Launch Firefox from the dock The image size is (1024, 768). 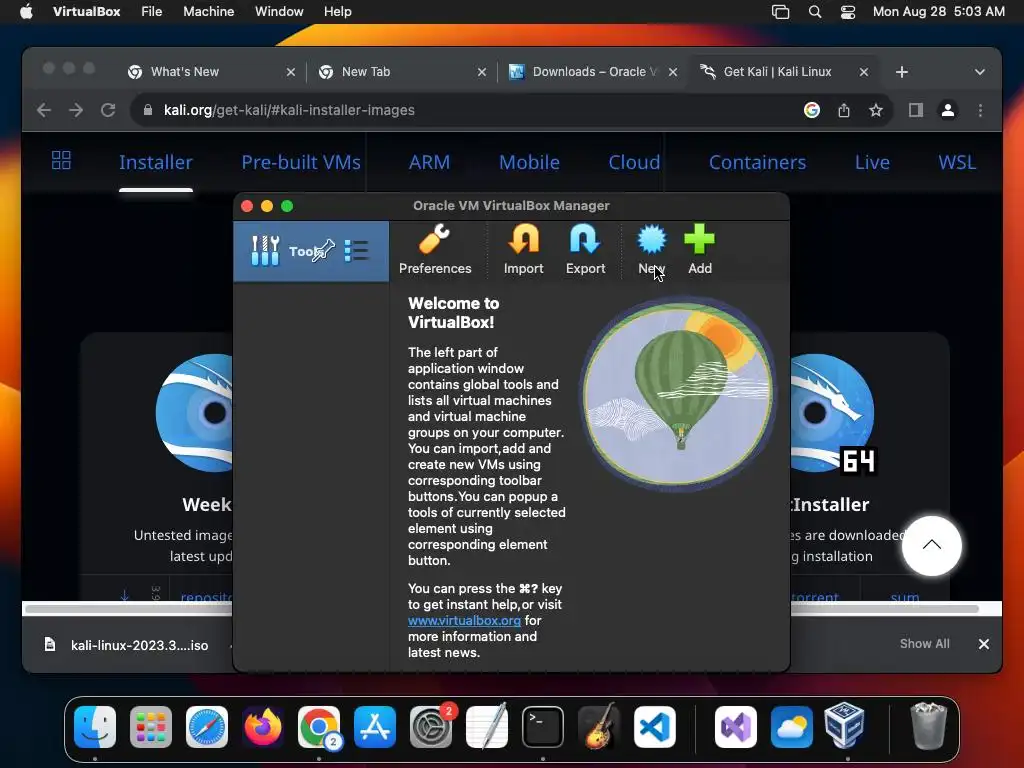(x=263, y=727)
